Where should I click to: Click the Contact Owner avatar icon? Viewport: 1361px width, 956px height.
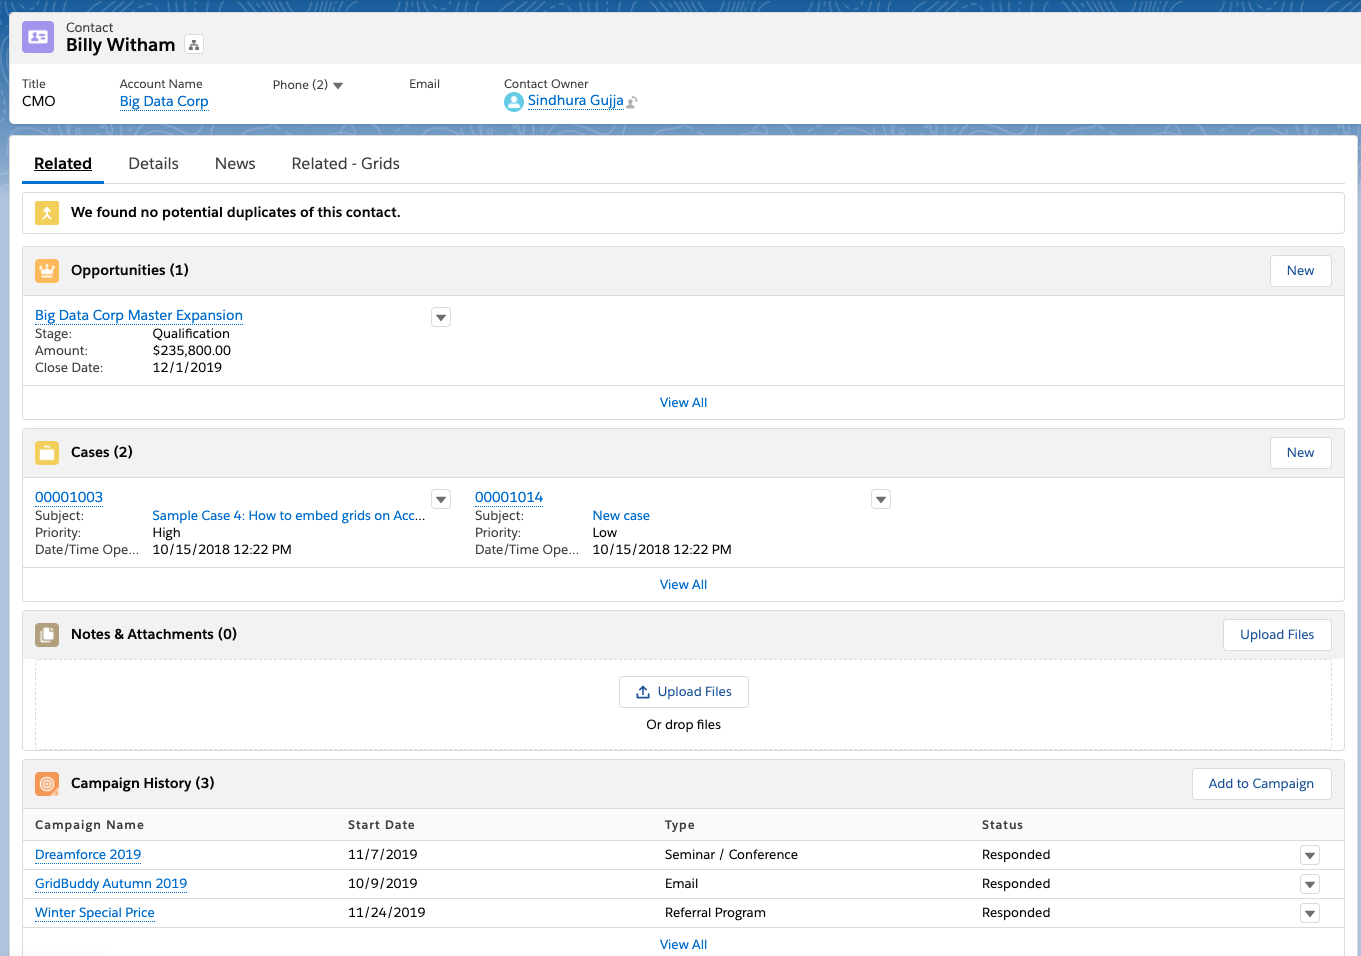514,102
